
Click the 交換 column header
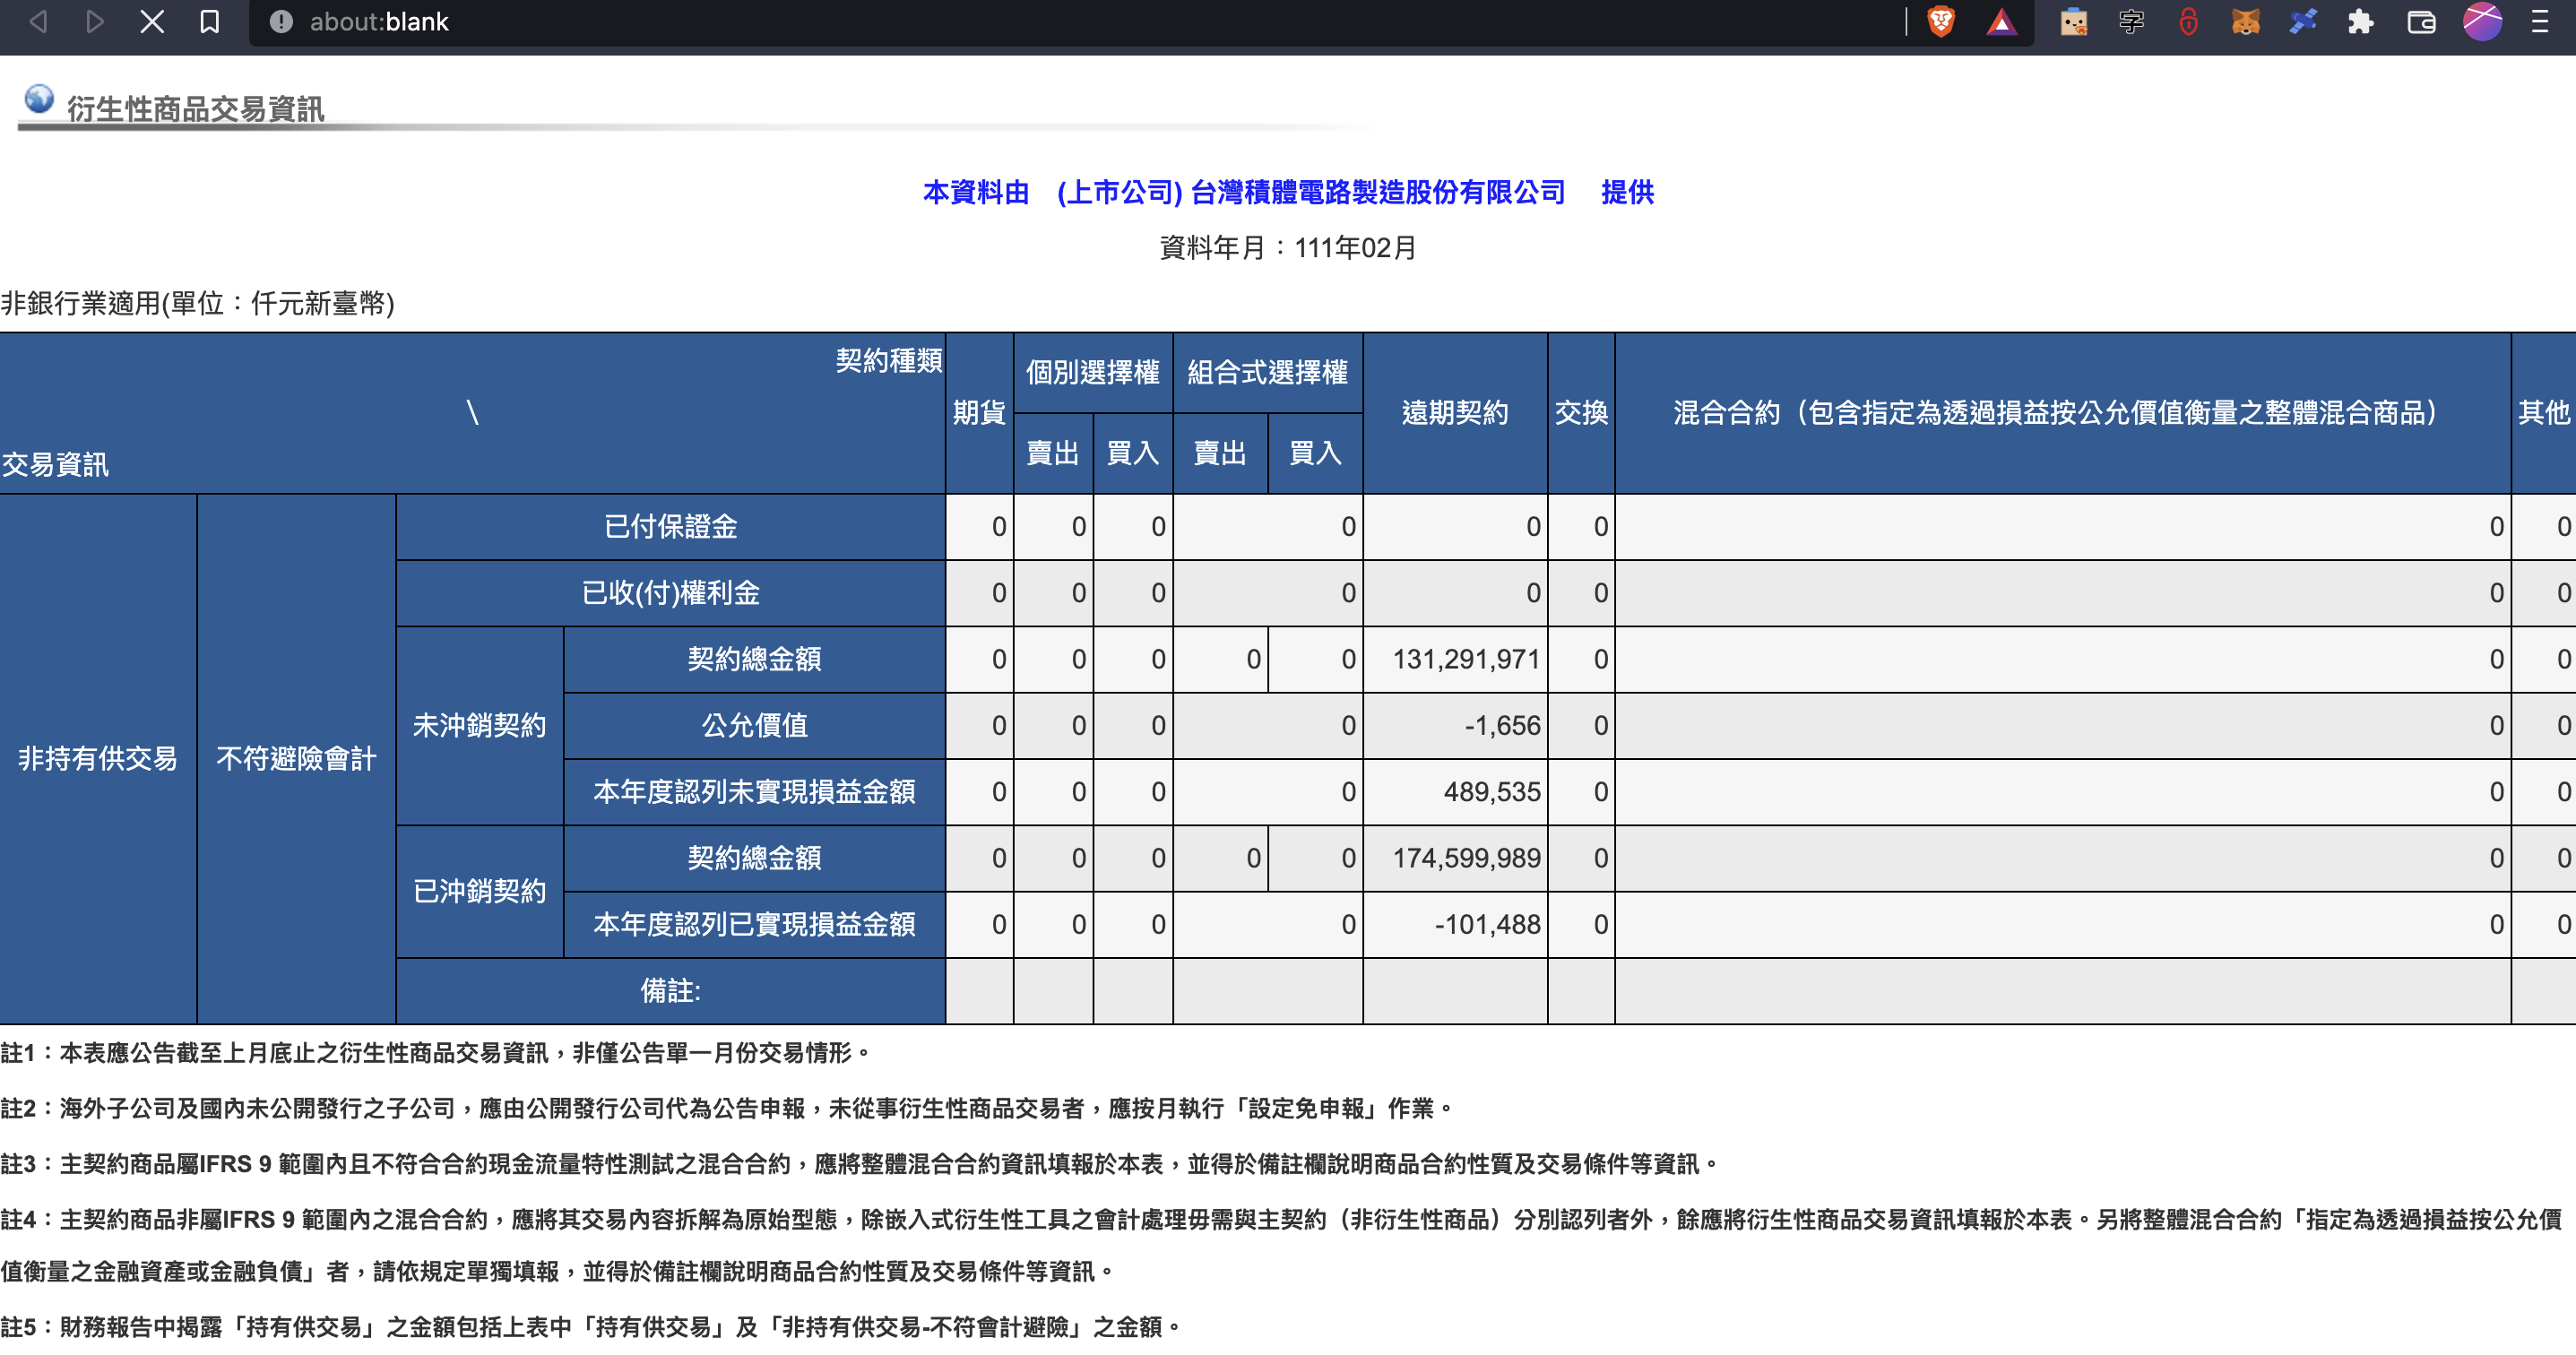pyautogui.click(x=1581, y=412)
